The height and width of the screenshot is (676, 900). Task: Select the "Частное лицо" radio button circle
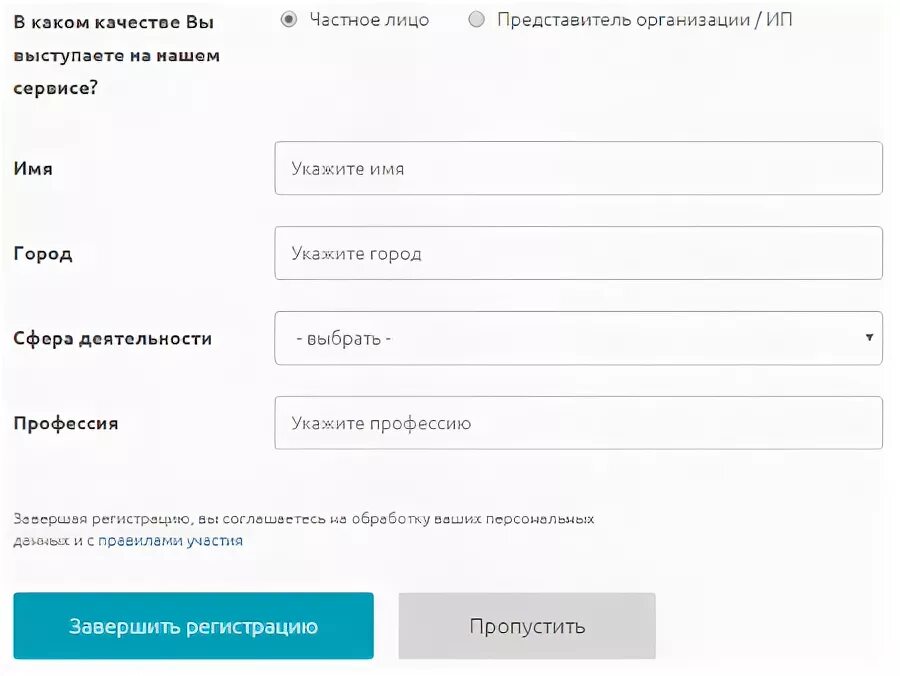click(x=289, y=20)
